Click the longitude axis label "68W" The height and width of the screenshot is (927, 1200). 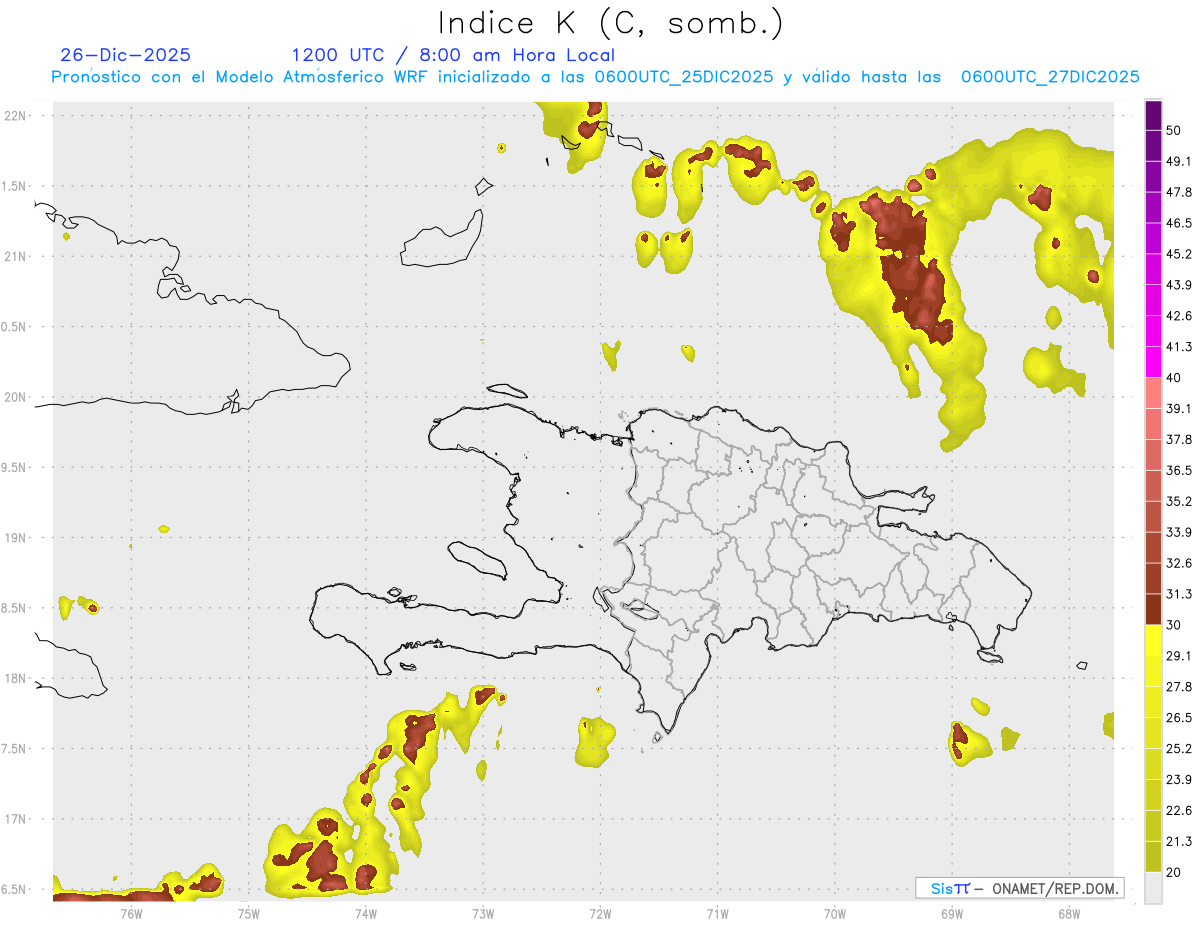tap(1069, 913)
